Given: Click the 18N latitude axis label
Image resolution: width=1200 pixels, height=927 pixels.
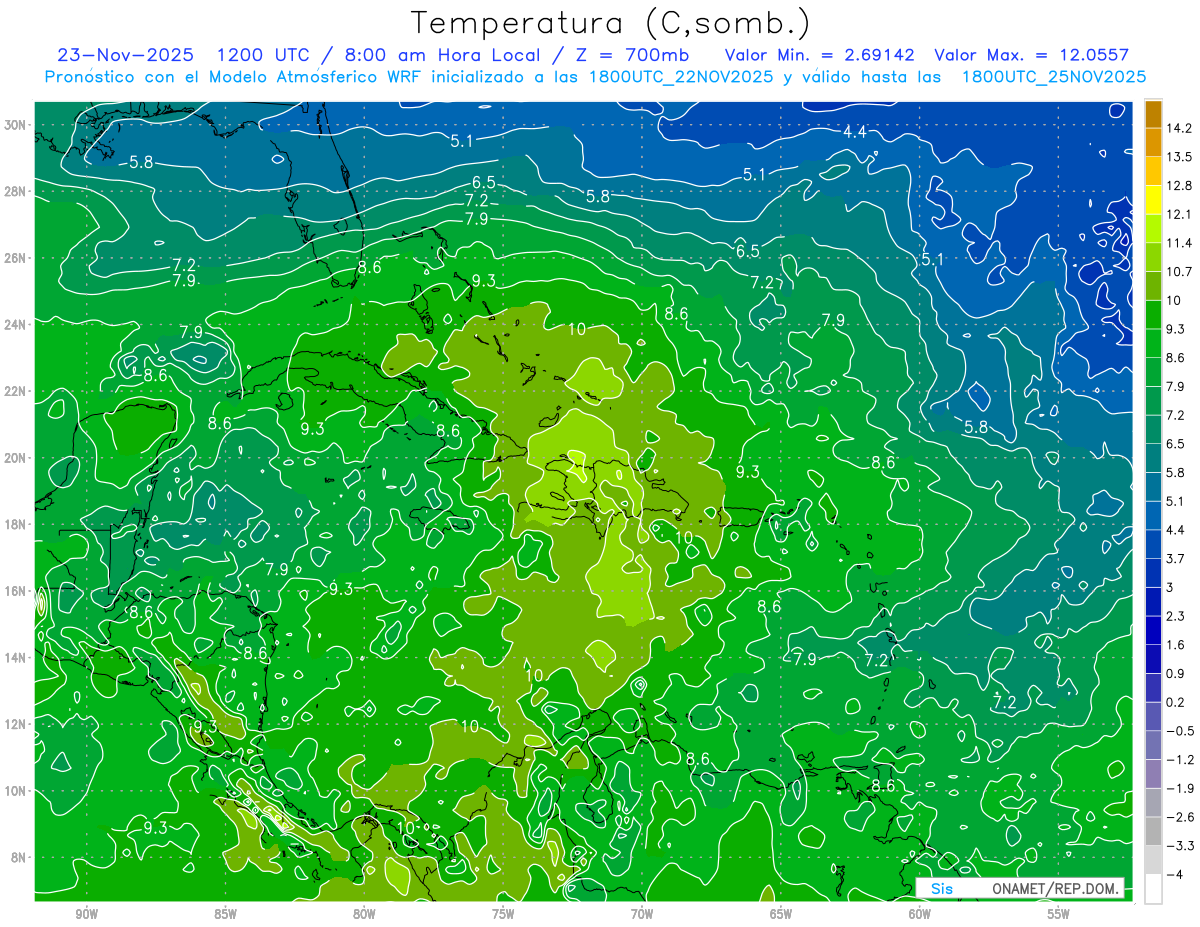Looking at the screenshot, I should (x=15, y=524).
